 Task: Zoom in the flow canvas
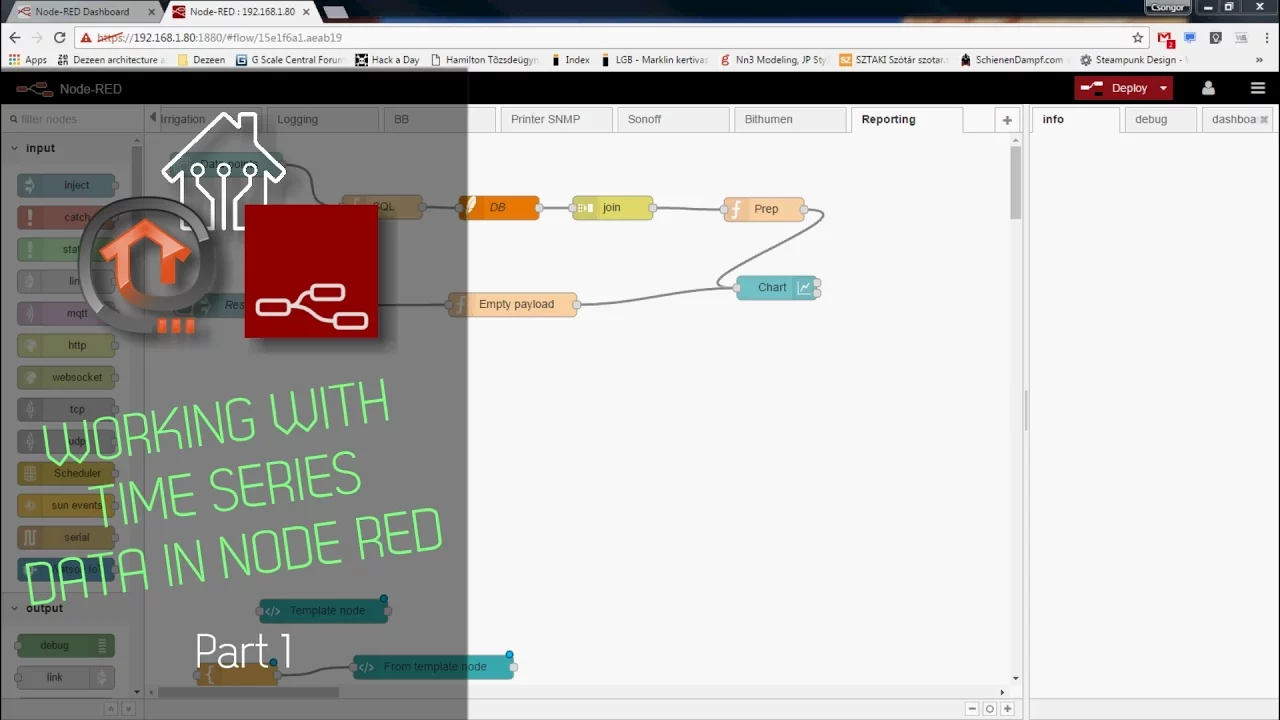pos(1007,709)
